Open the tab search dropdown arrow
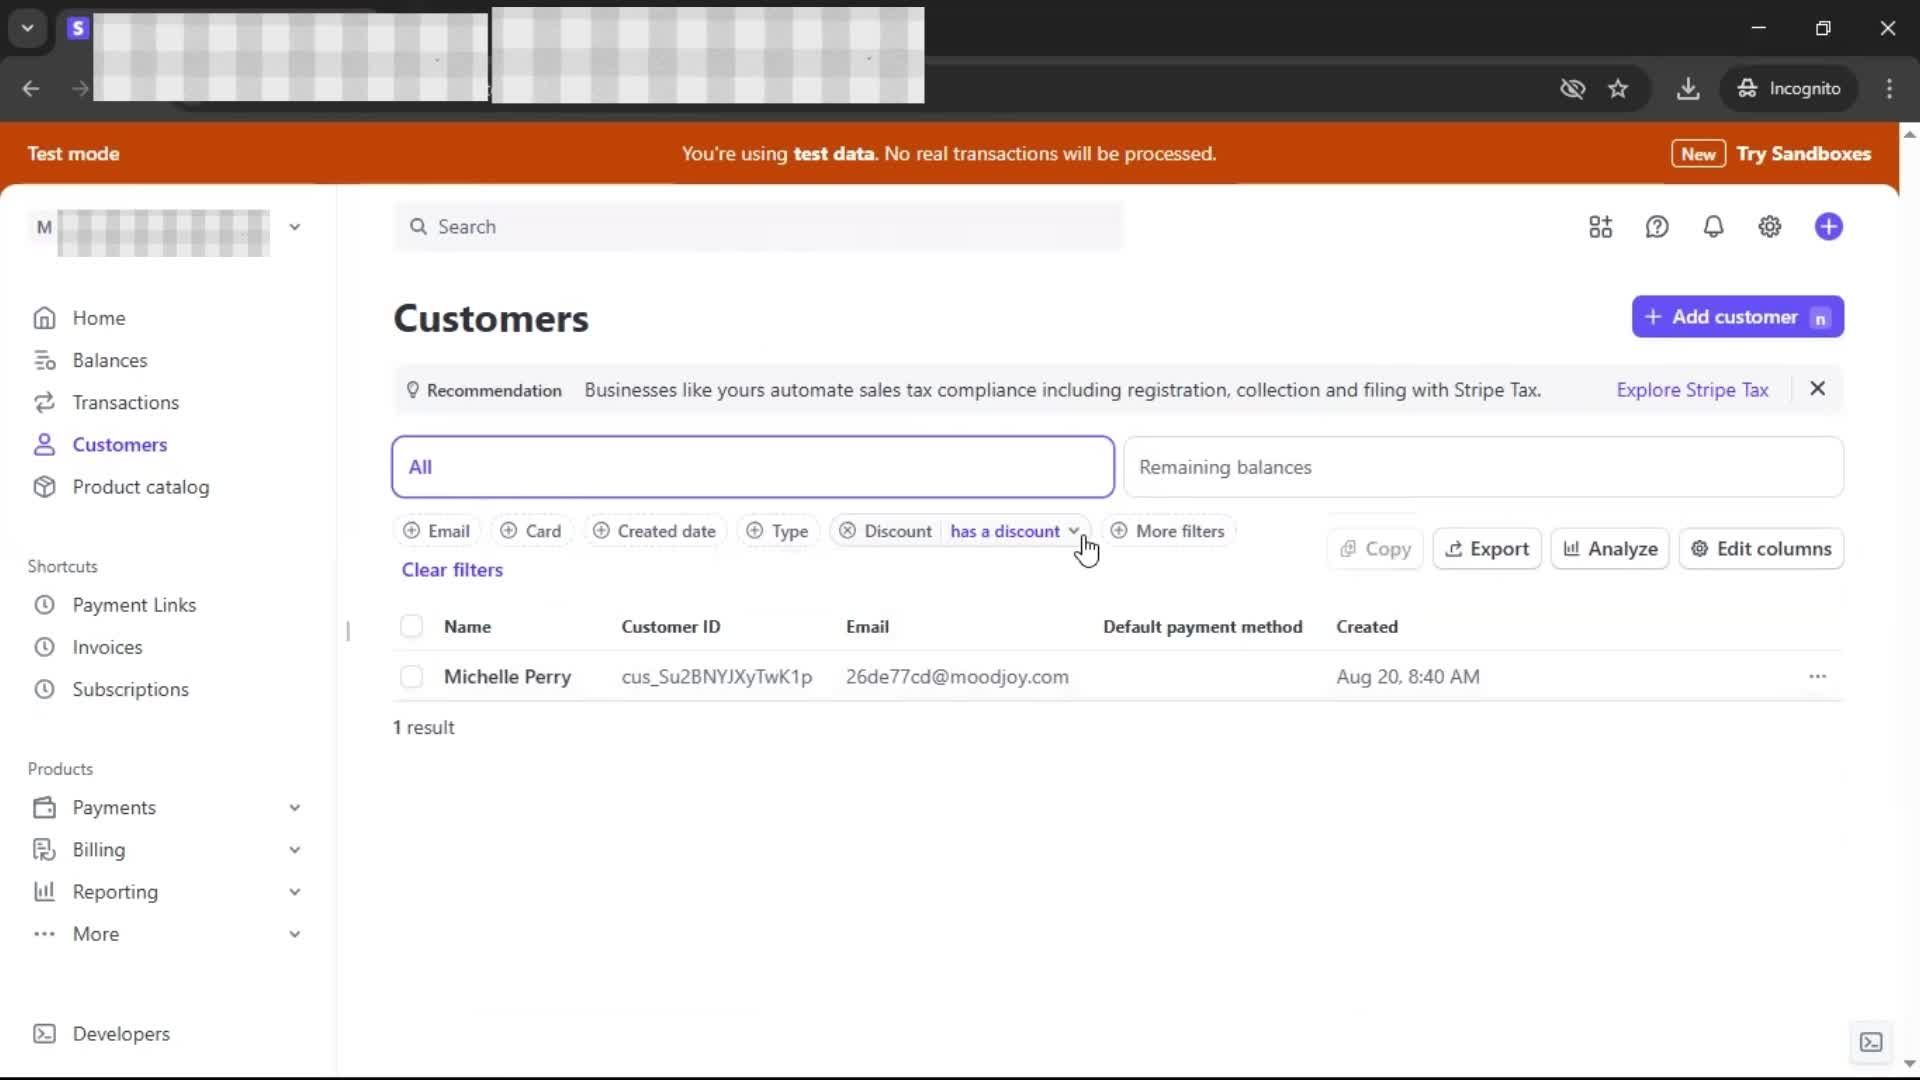Screen dimensions: 1920x1080 27,28
